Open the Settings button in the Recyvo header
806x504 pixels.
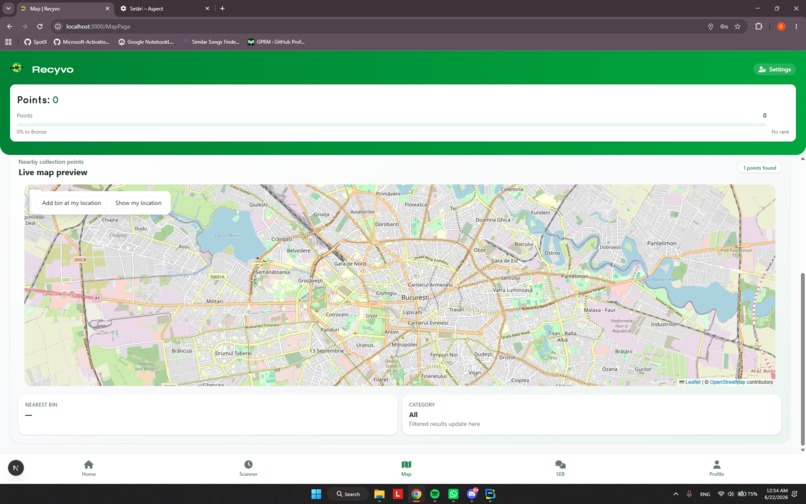coord(774,69)
